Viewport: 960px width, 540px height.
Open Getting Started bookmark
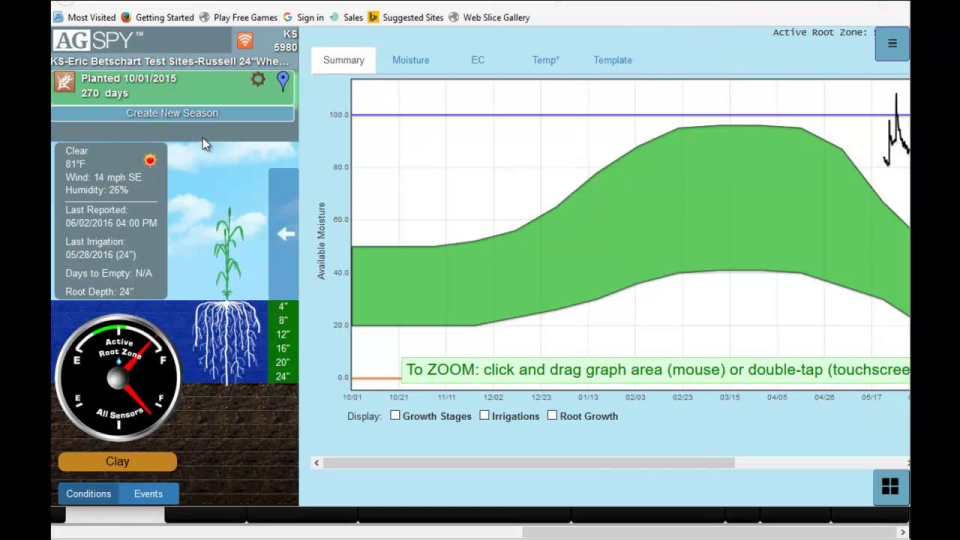157,17
